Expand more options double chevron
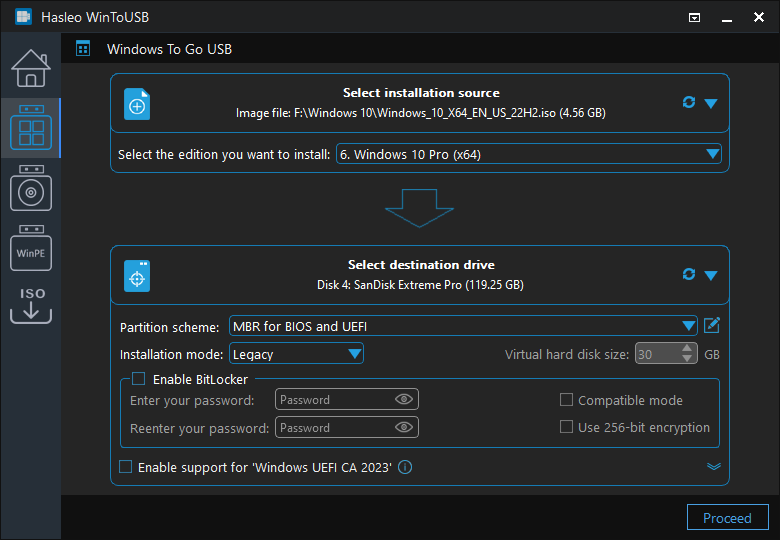 tap(714, 466)
